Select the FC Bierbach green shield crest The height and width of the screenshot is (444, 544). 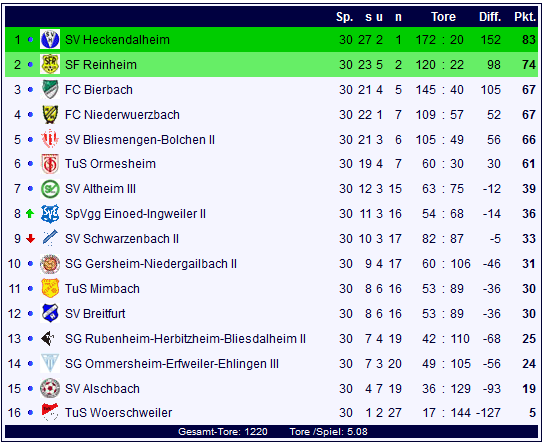tap(50, 89)
